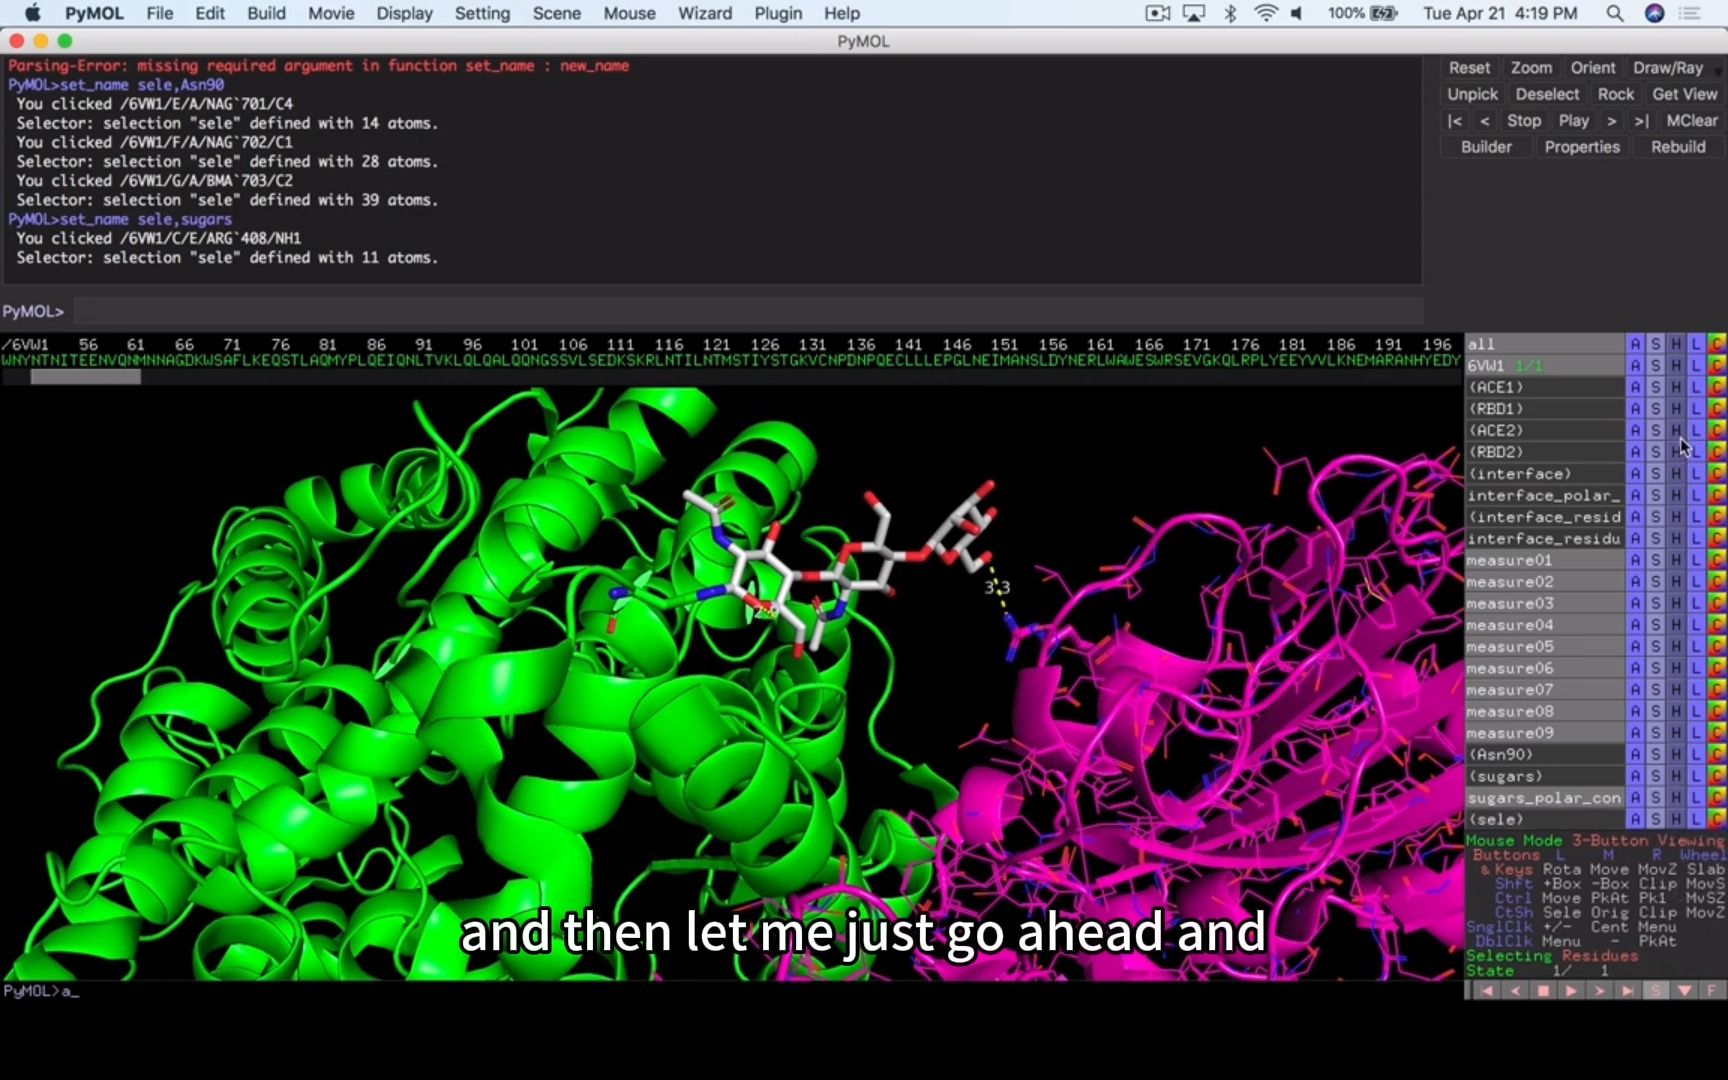Open the Builder panel button
1728x1080 pixels.
(x=1486, y=147)
